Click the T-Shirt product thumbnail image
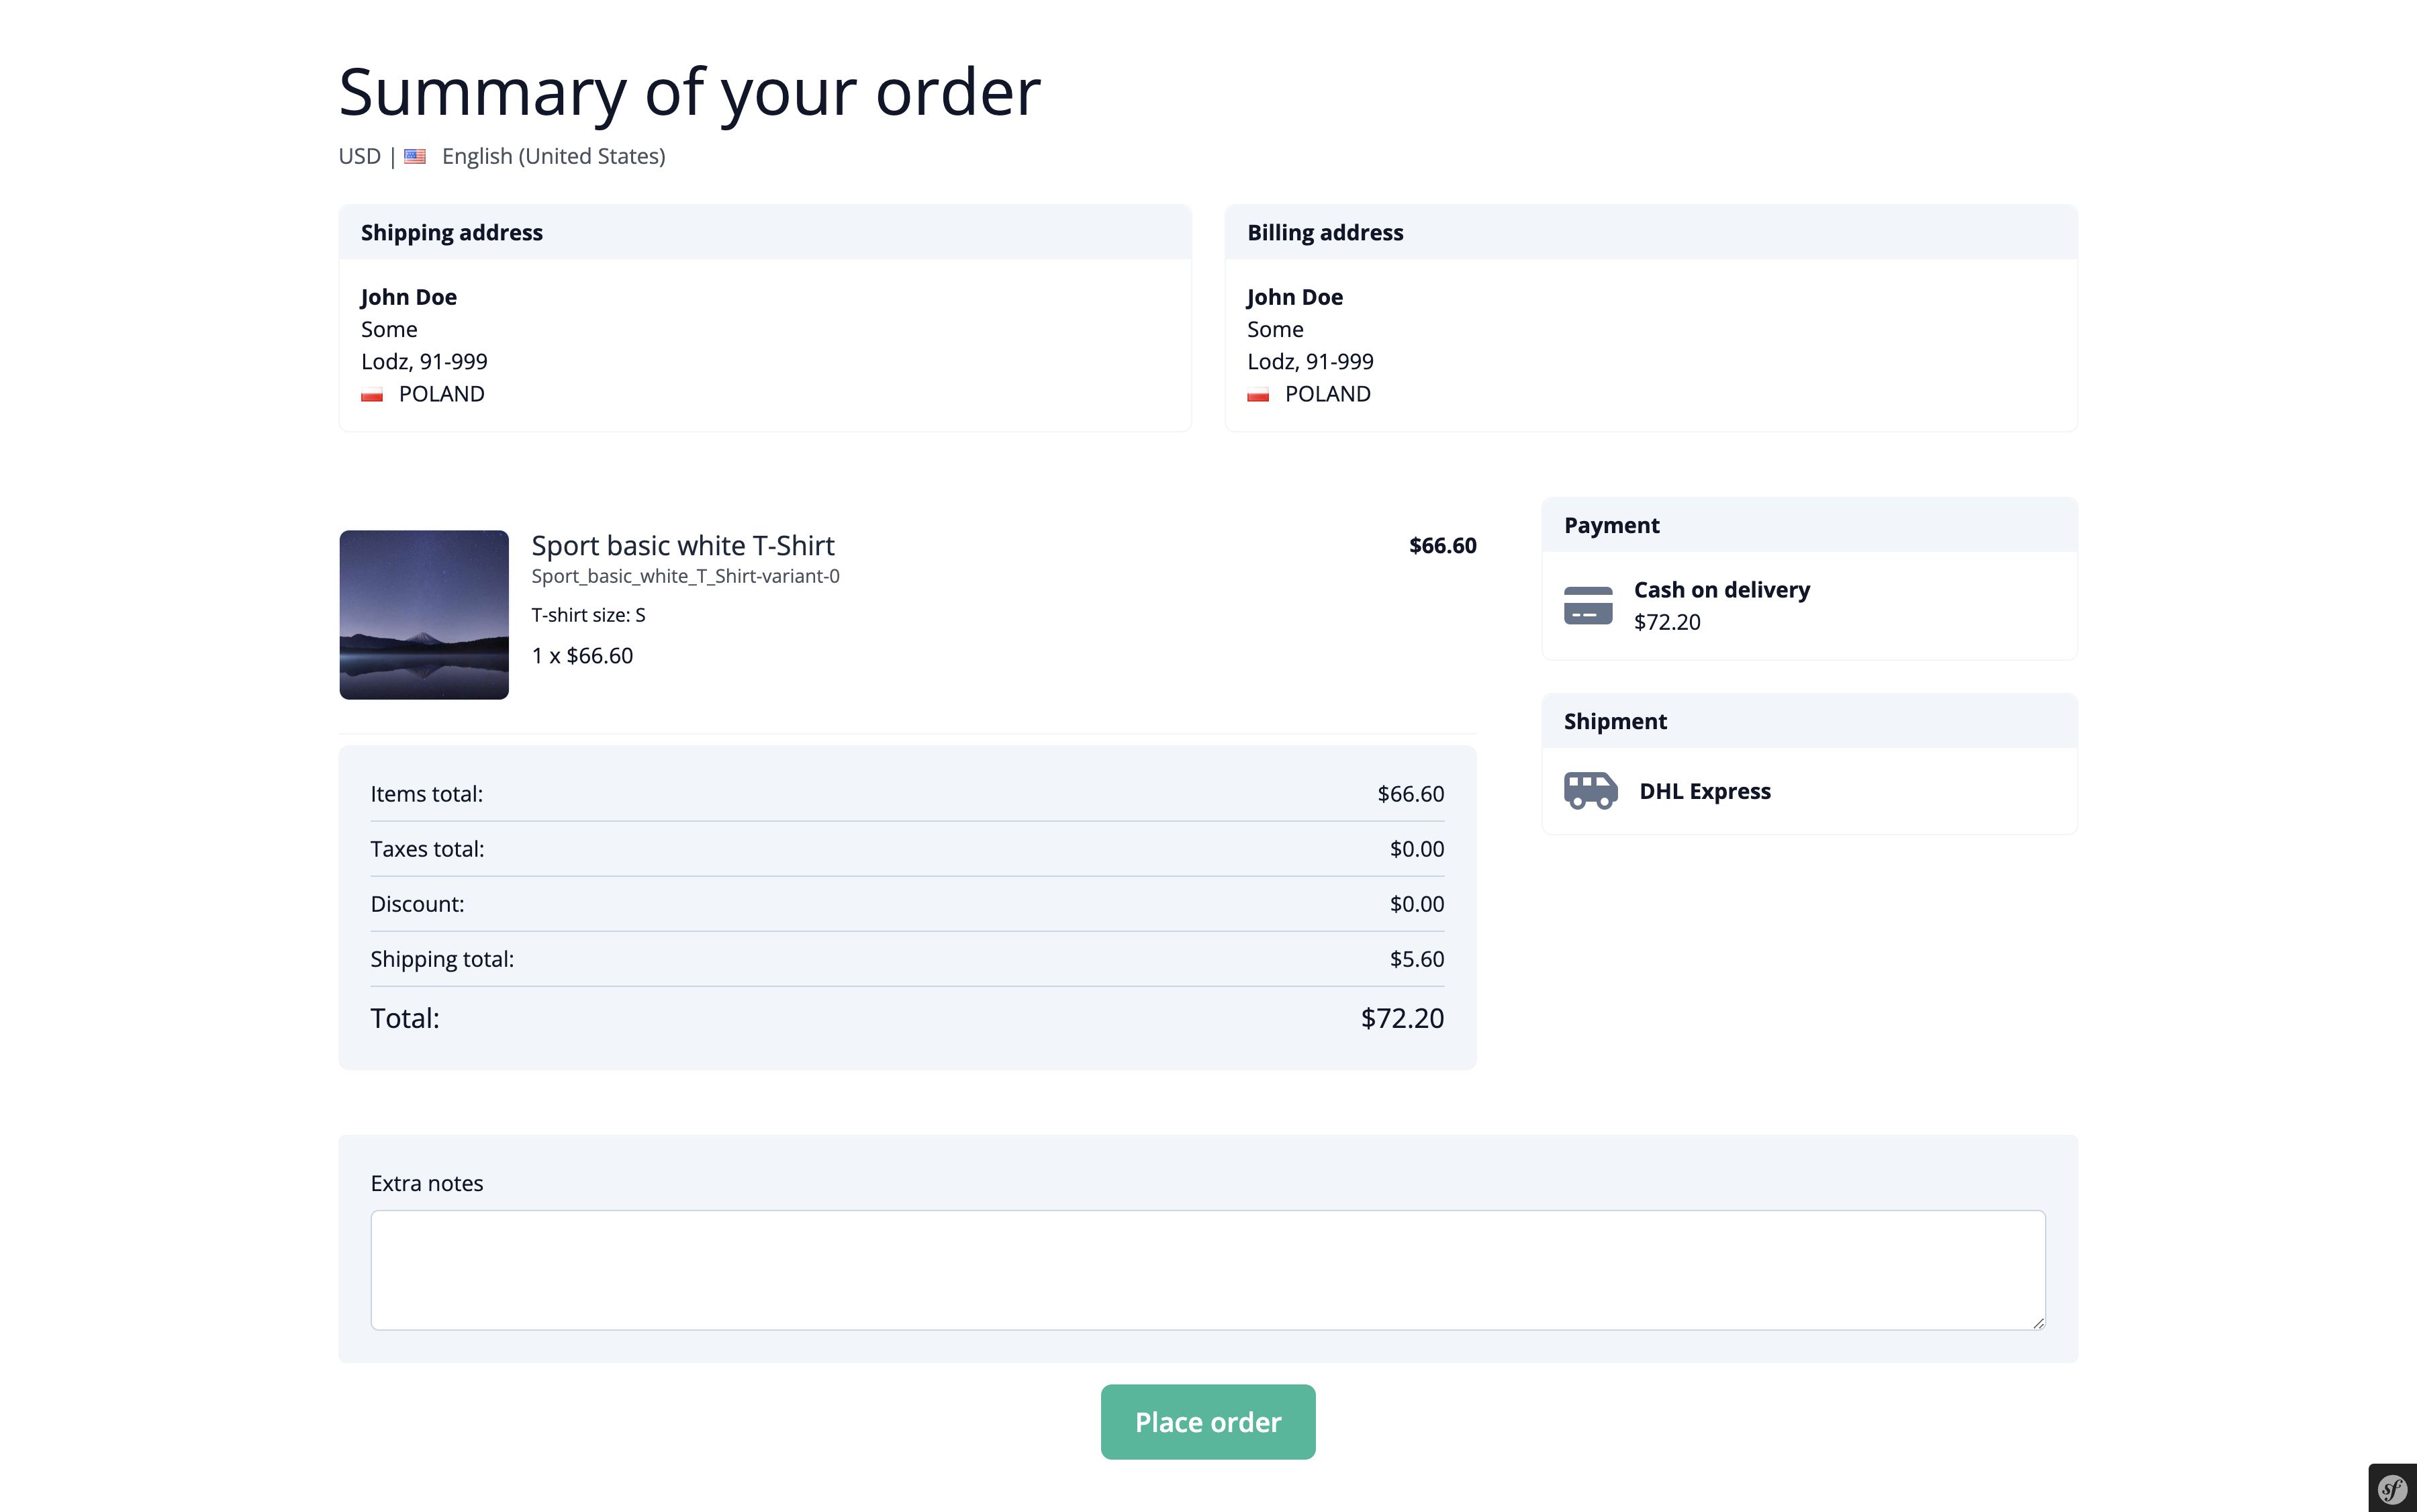The width and height of the screenshot is (2417, 1512). click(424, 615)
